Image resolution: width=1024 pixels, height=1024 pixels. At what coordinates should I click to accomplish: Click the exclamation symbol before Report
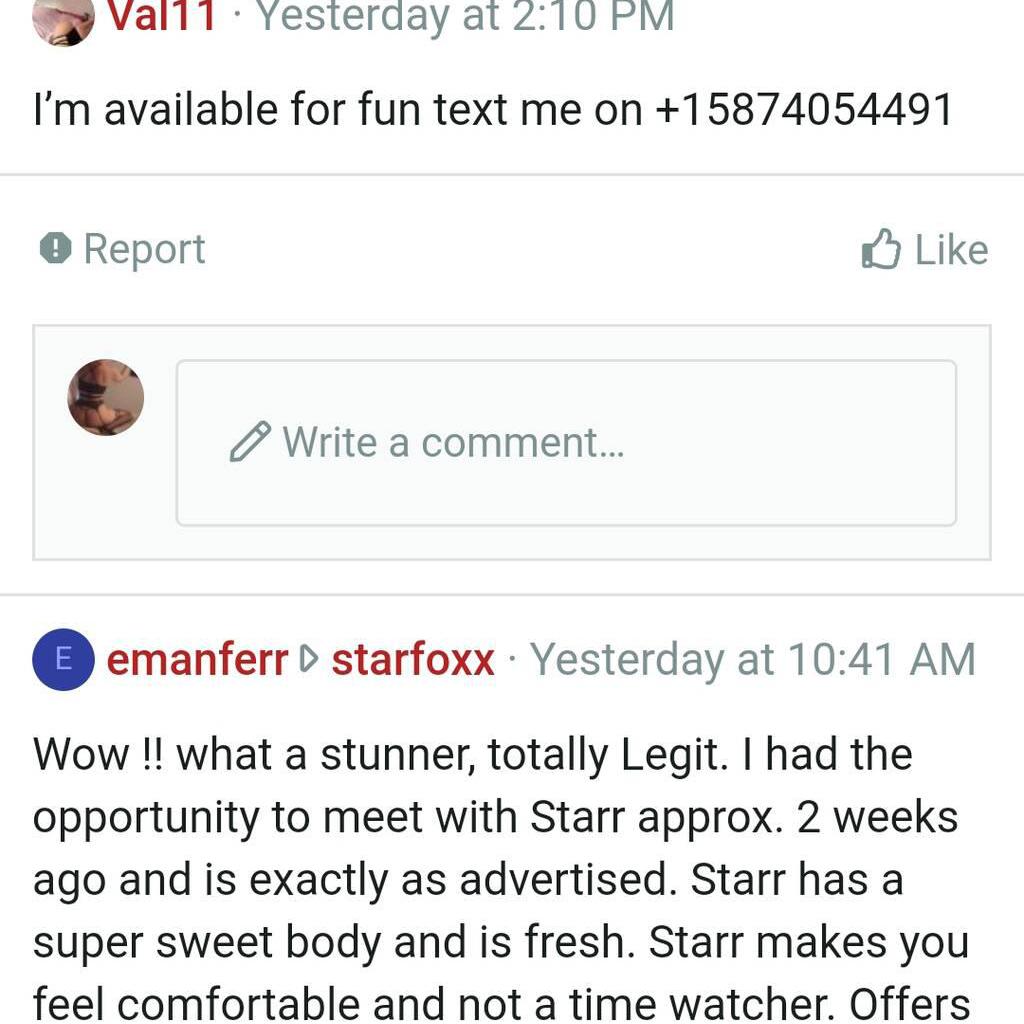pyautogui.click(x=57, y=249)
